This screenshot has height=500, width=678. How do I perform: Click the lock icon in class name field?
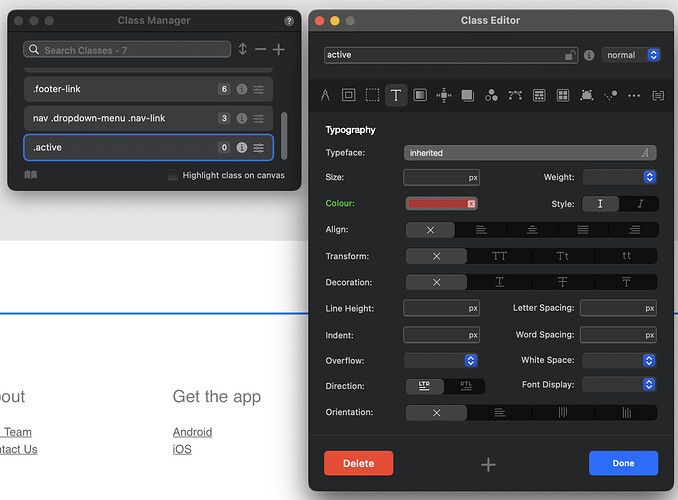coord(570,55)
